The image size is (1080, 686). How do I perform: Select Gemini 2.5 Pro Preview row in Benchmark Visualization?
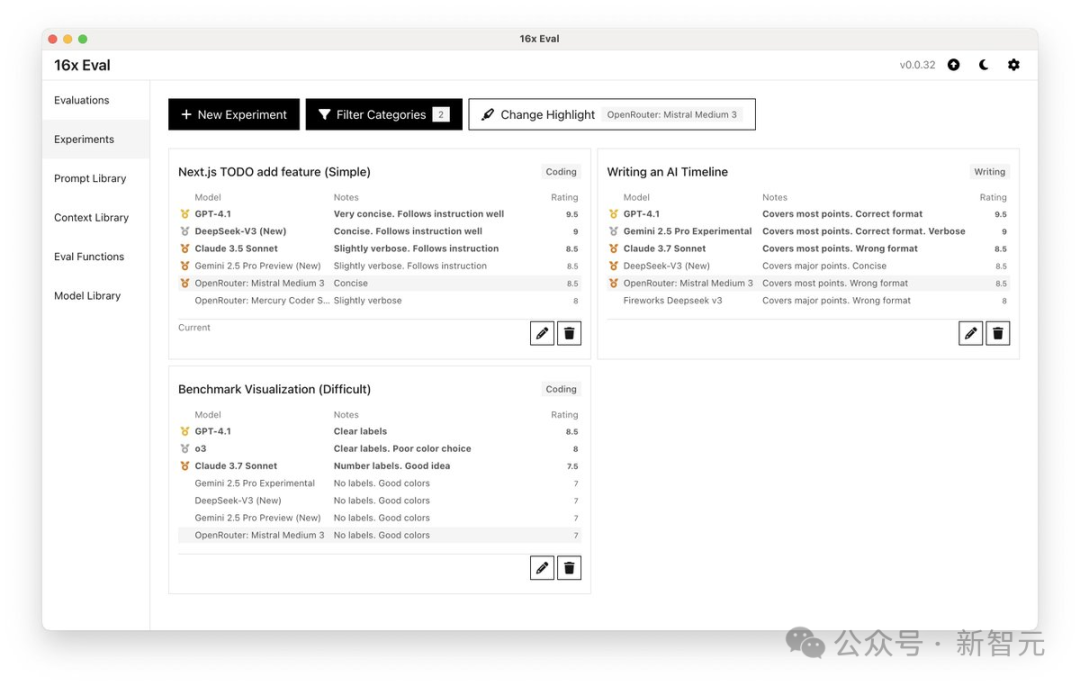(380, 518)
